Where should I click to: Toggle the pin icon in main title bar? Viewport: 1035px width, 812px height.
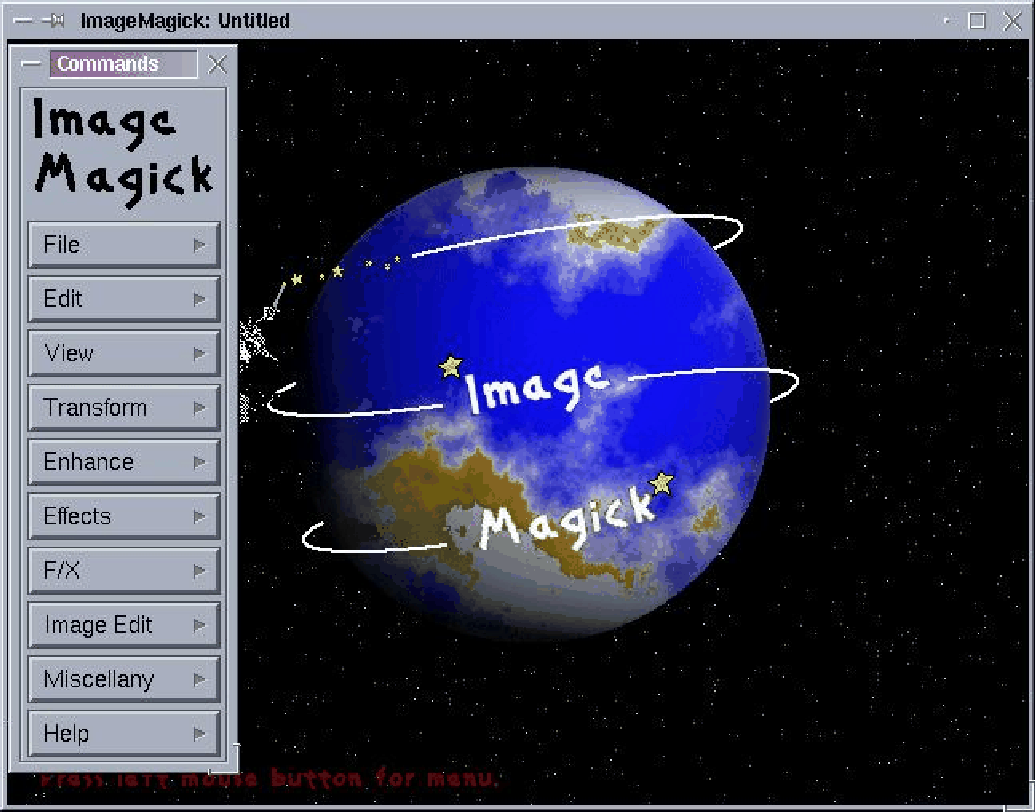tap(53, 21)
